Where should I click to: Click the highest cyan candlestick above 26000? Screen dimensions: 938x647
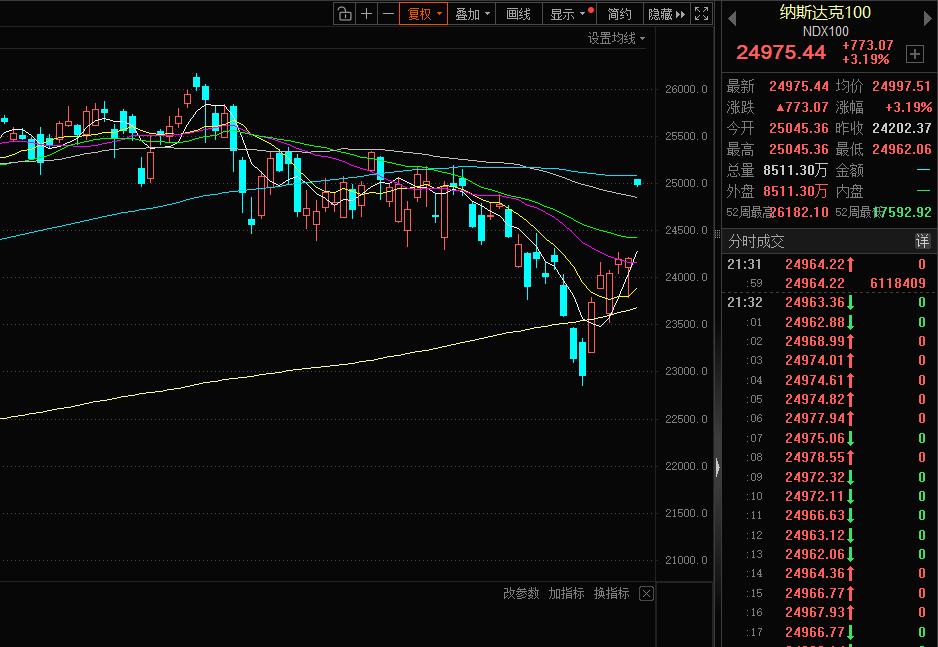(x=196, y=81)
